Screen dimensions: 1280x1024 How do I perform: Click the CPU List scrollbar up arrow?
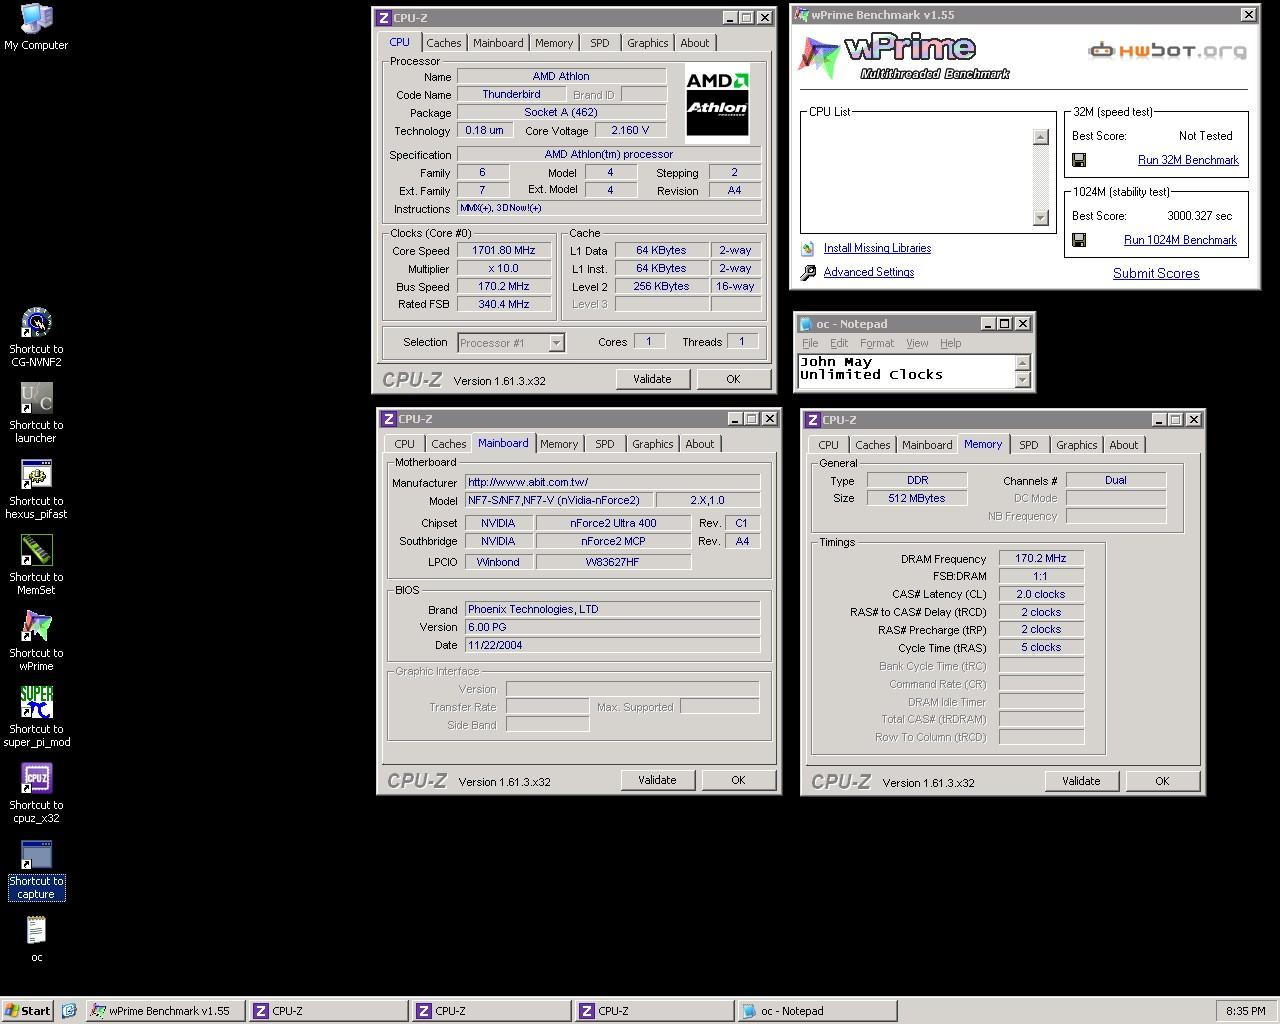coord(1040,137)
